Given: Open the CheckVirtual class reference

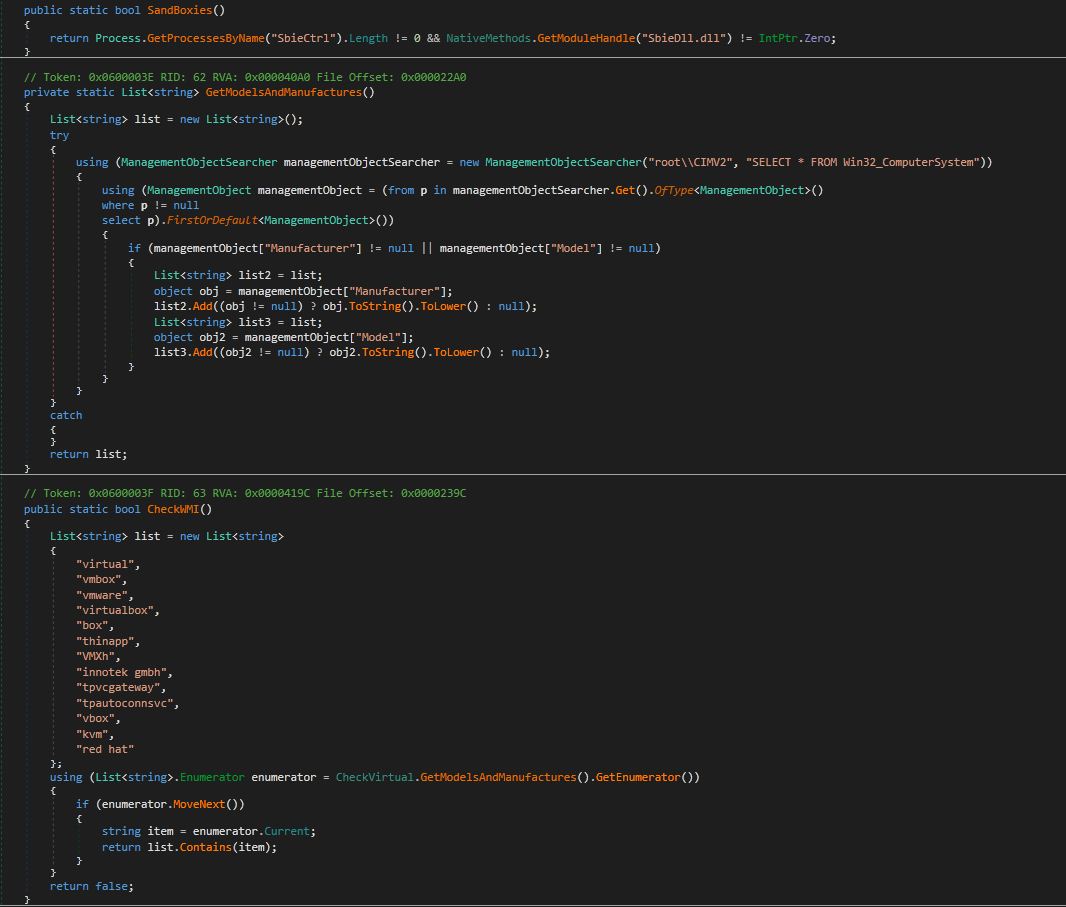Looking at the screenshot, I should coord(375,777).
